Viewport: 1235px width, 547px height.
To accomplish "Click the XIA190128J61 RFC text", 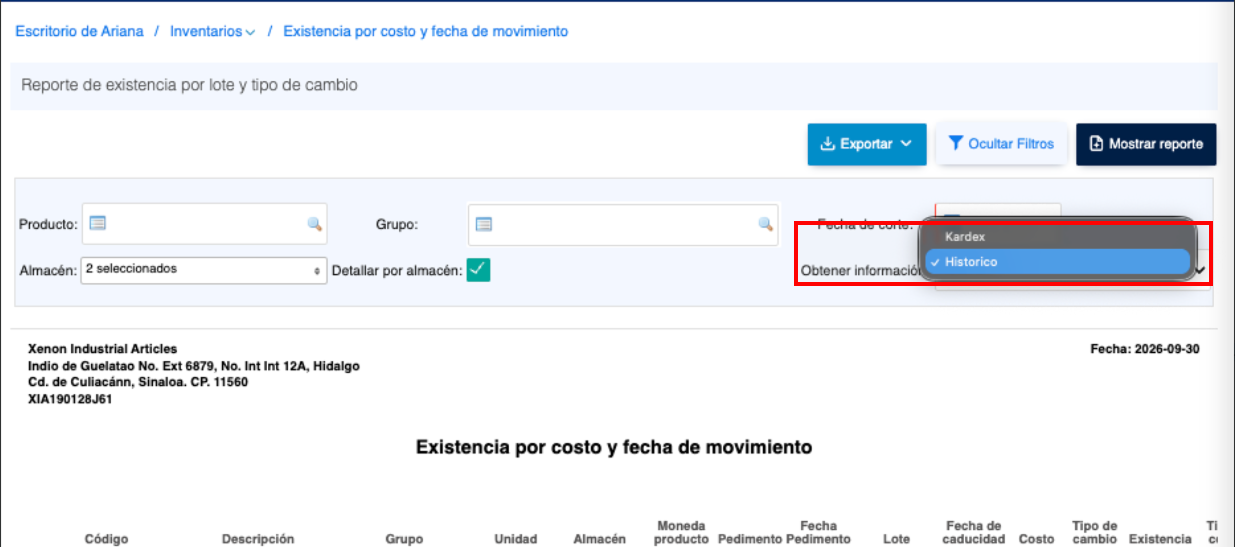I will coord(70,399).
